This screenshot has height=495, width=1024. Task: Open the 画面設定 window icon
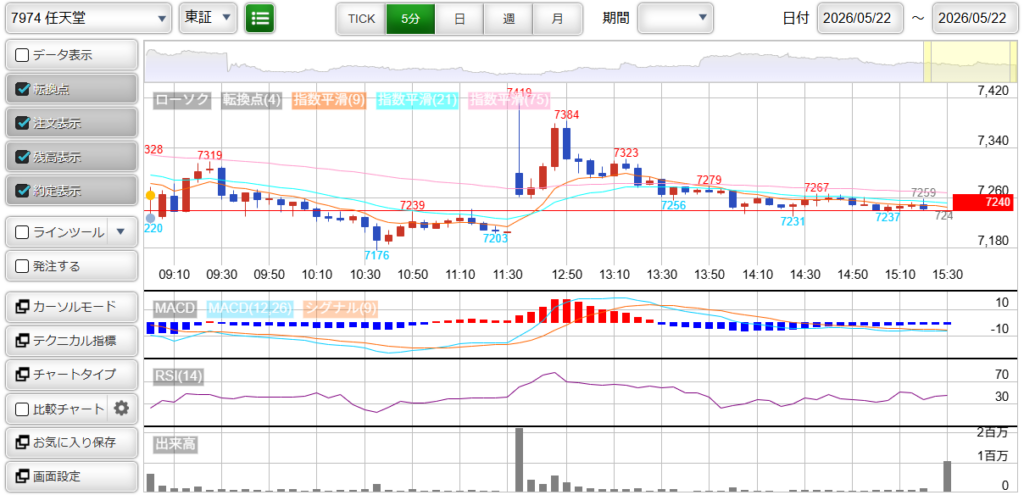click(22, 476)
